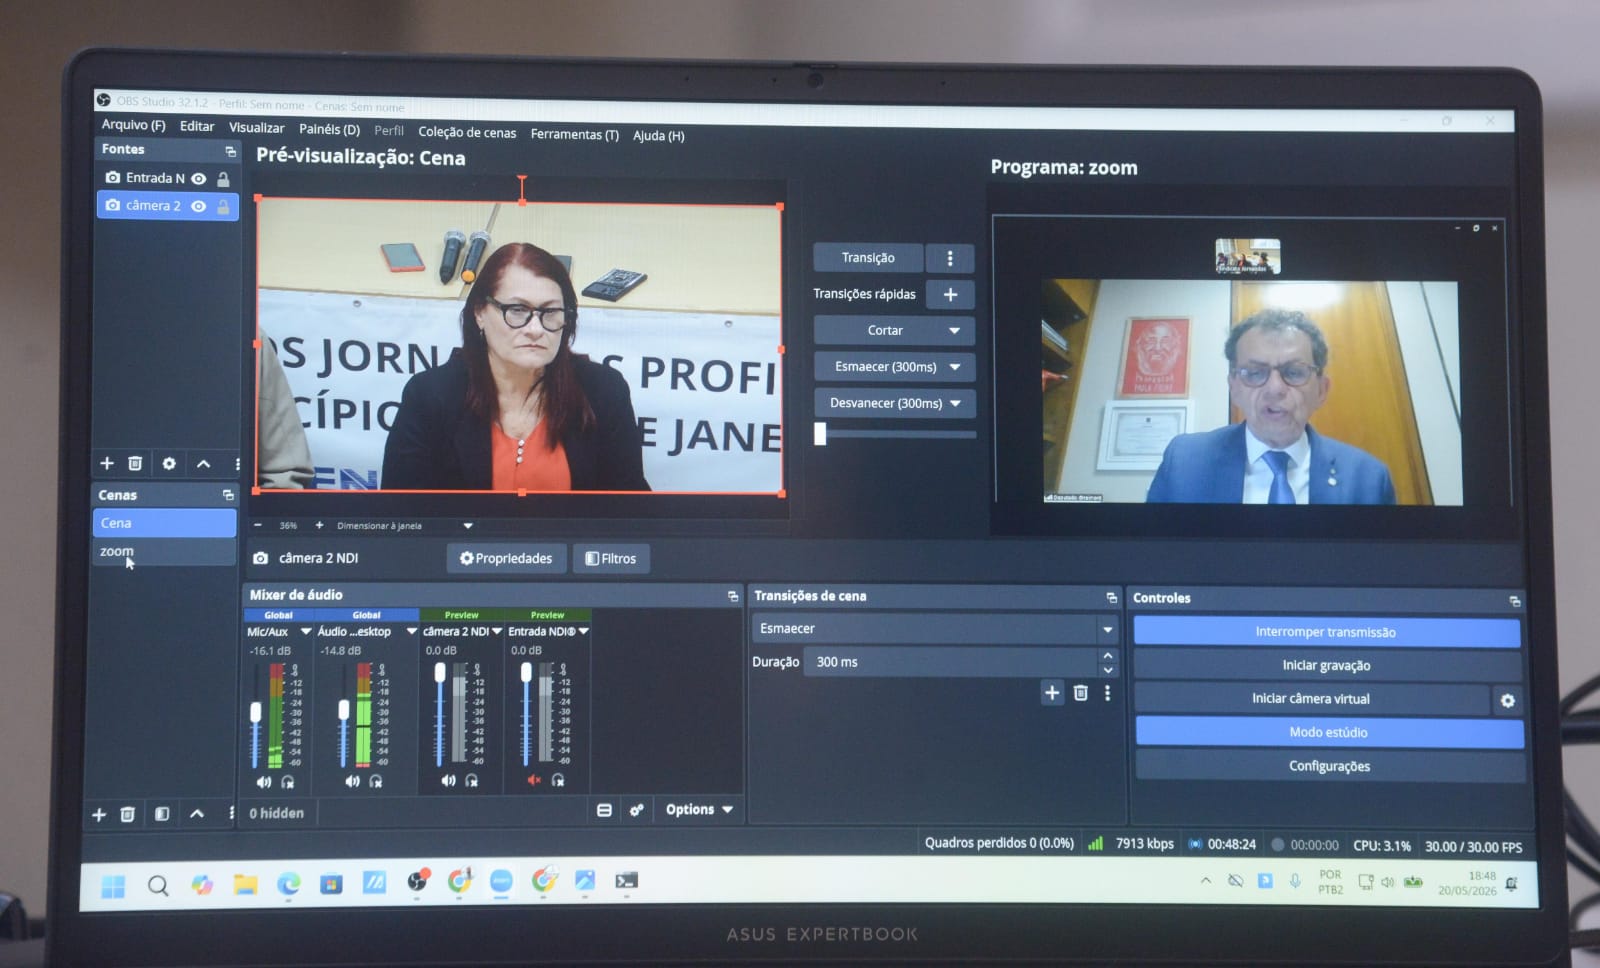Image resolution: width=1600 pixels, height=968 pixels.
Task: Open Filtros for selected source
Action: (611, 559)
